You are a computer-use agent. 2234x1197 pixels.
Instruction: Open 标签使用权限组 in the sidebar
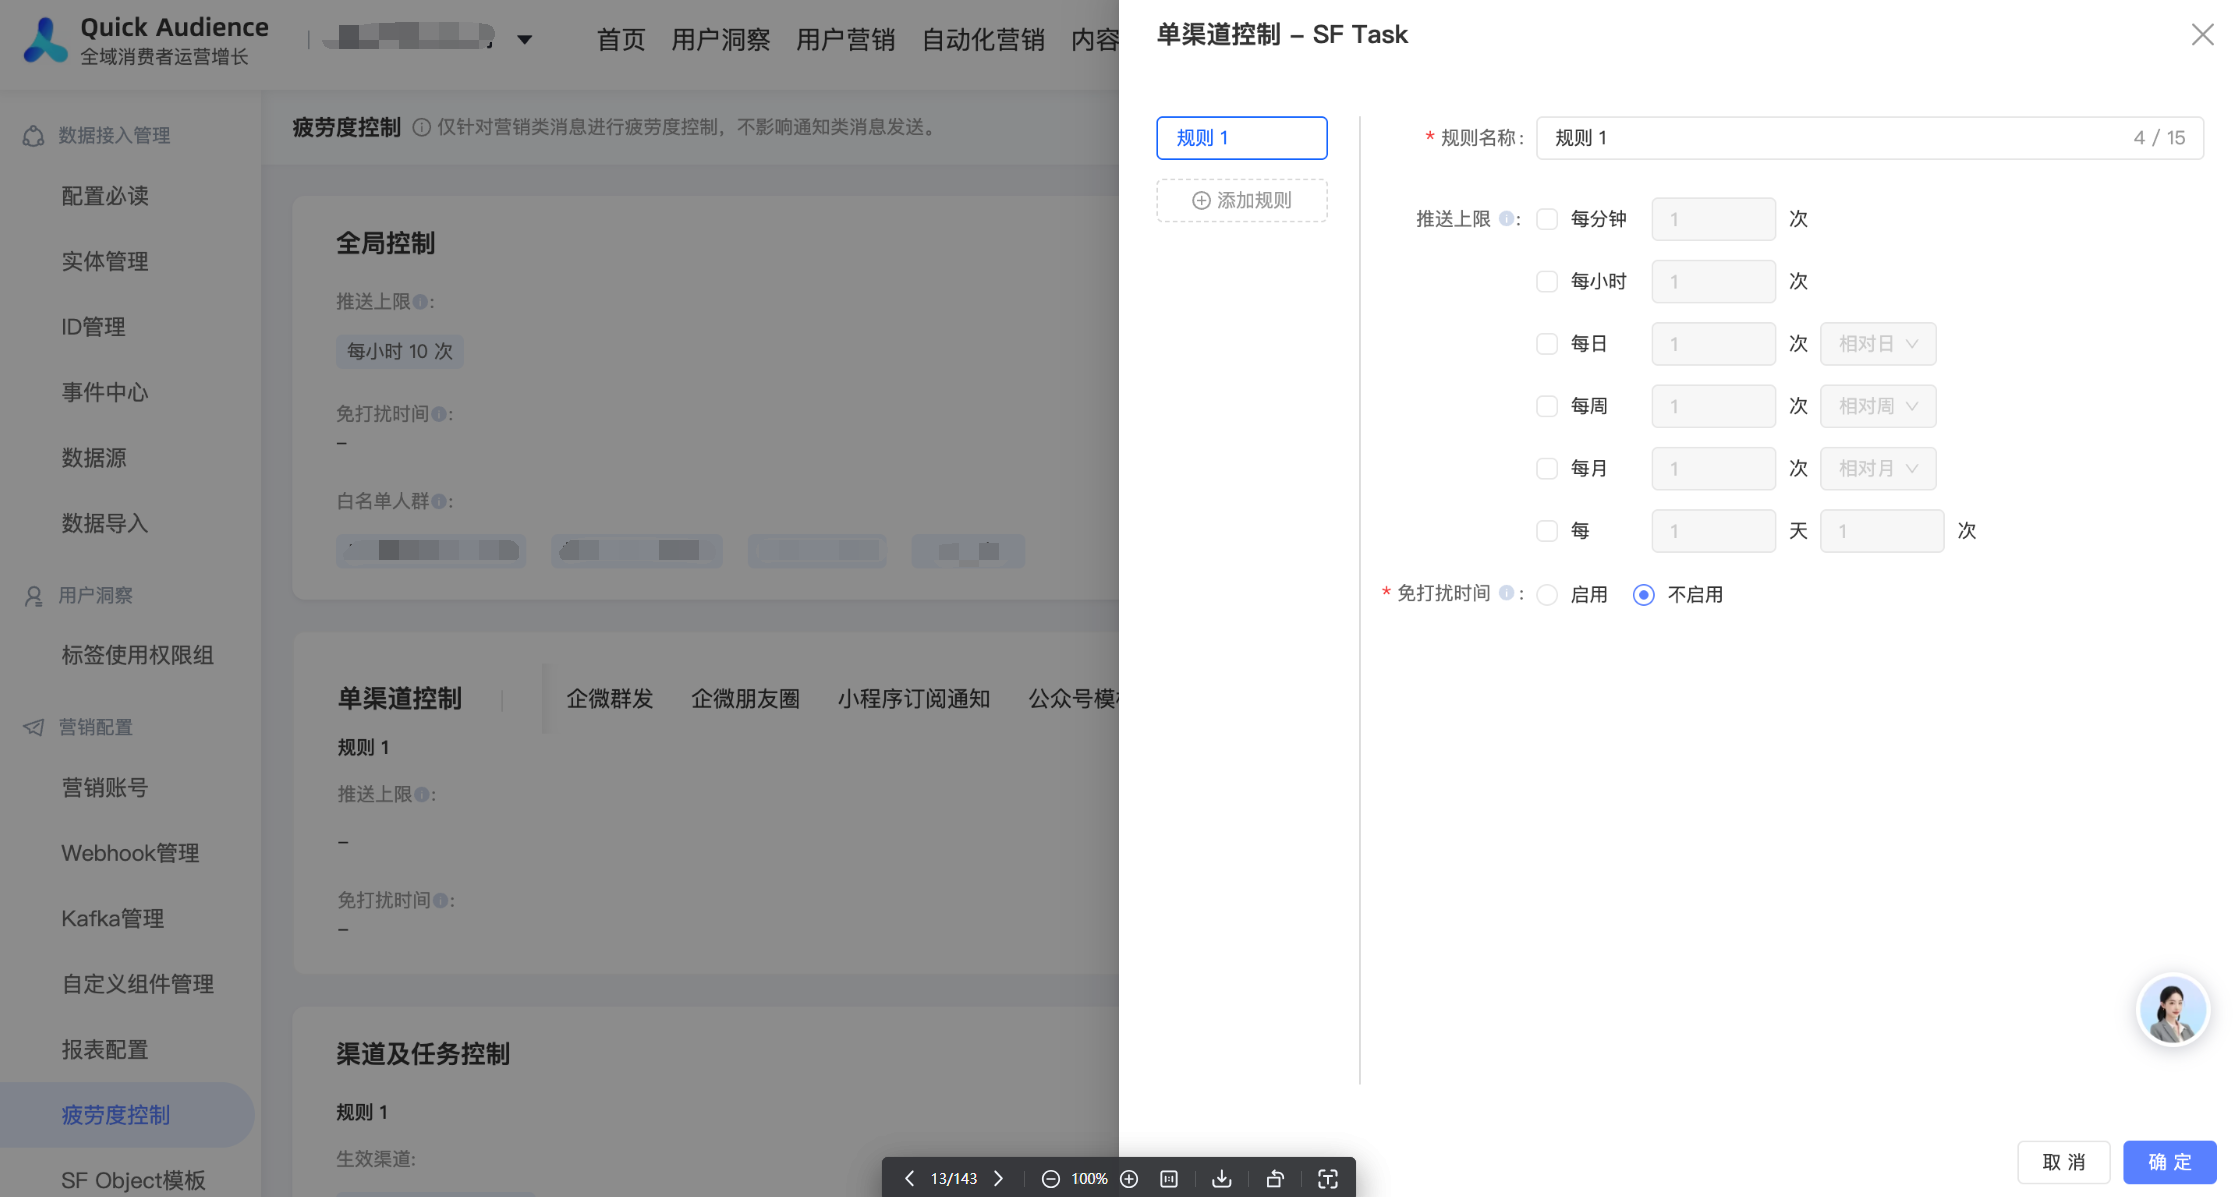pos(138,656)
